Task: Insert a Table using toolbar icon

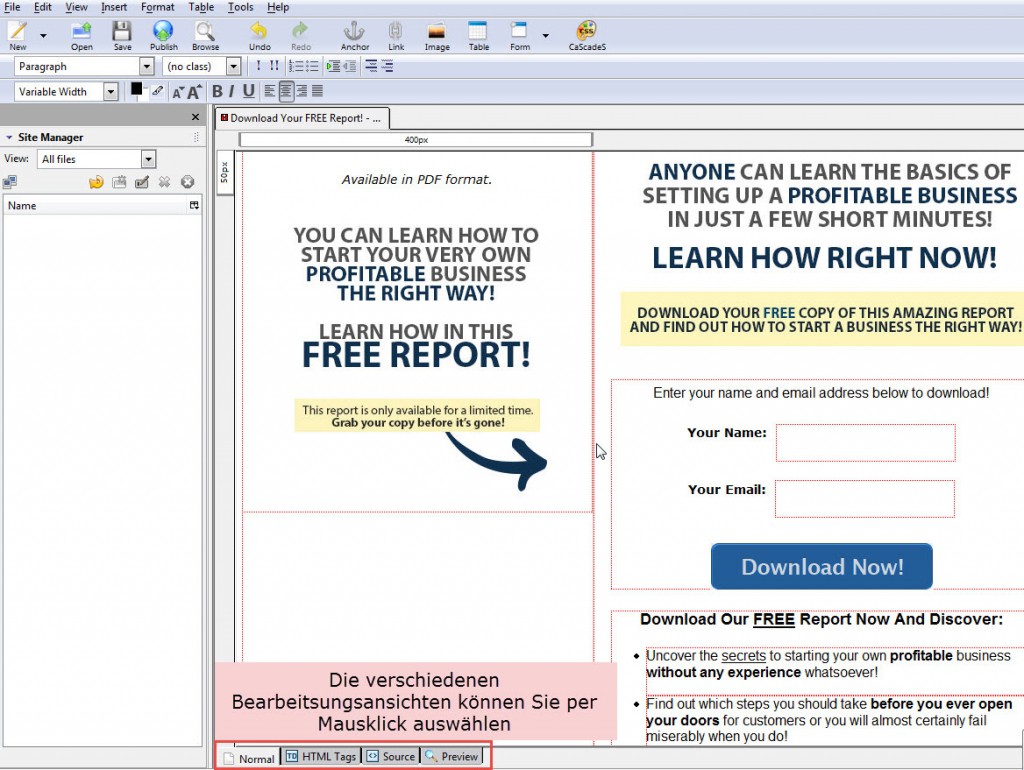Action: [x=478, y=32]
